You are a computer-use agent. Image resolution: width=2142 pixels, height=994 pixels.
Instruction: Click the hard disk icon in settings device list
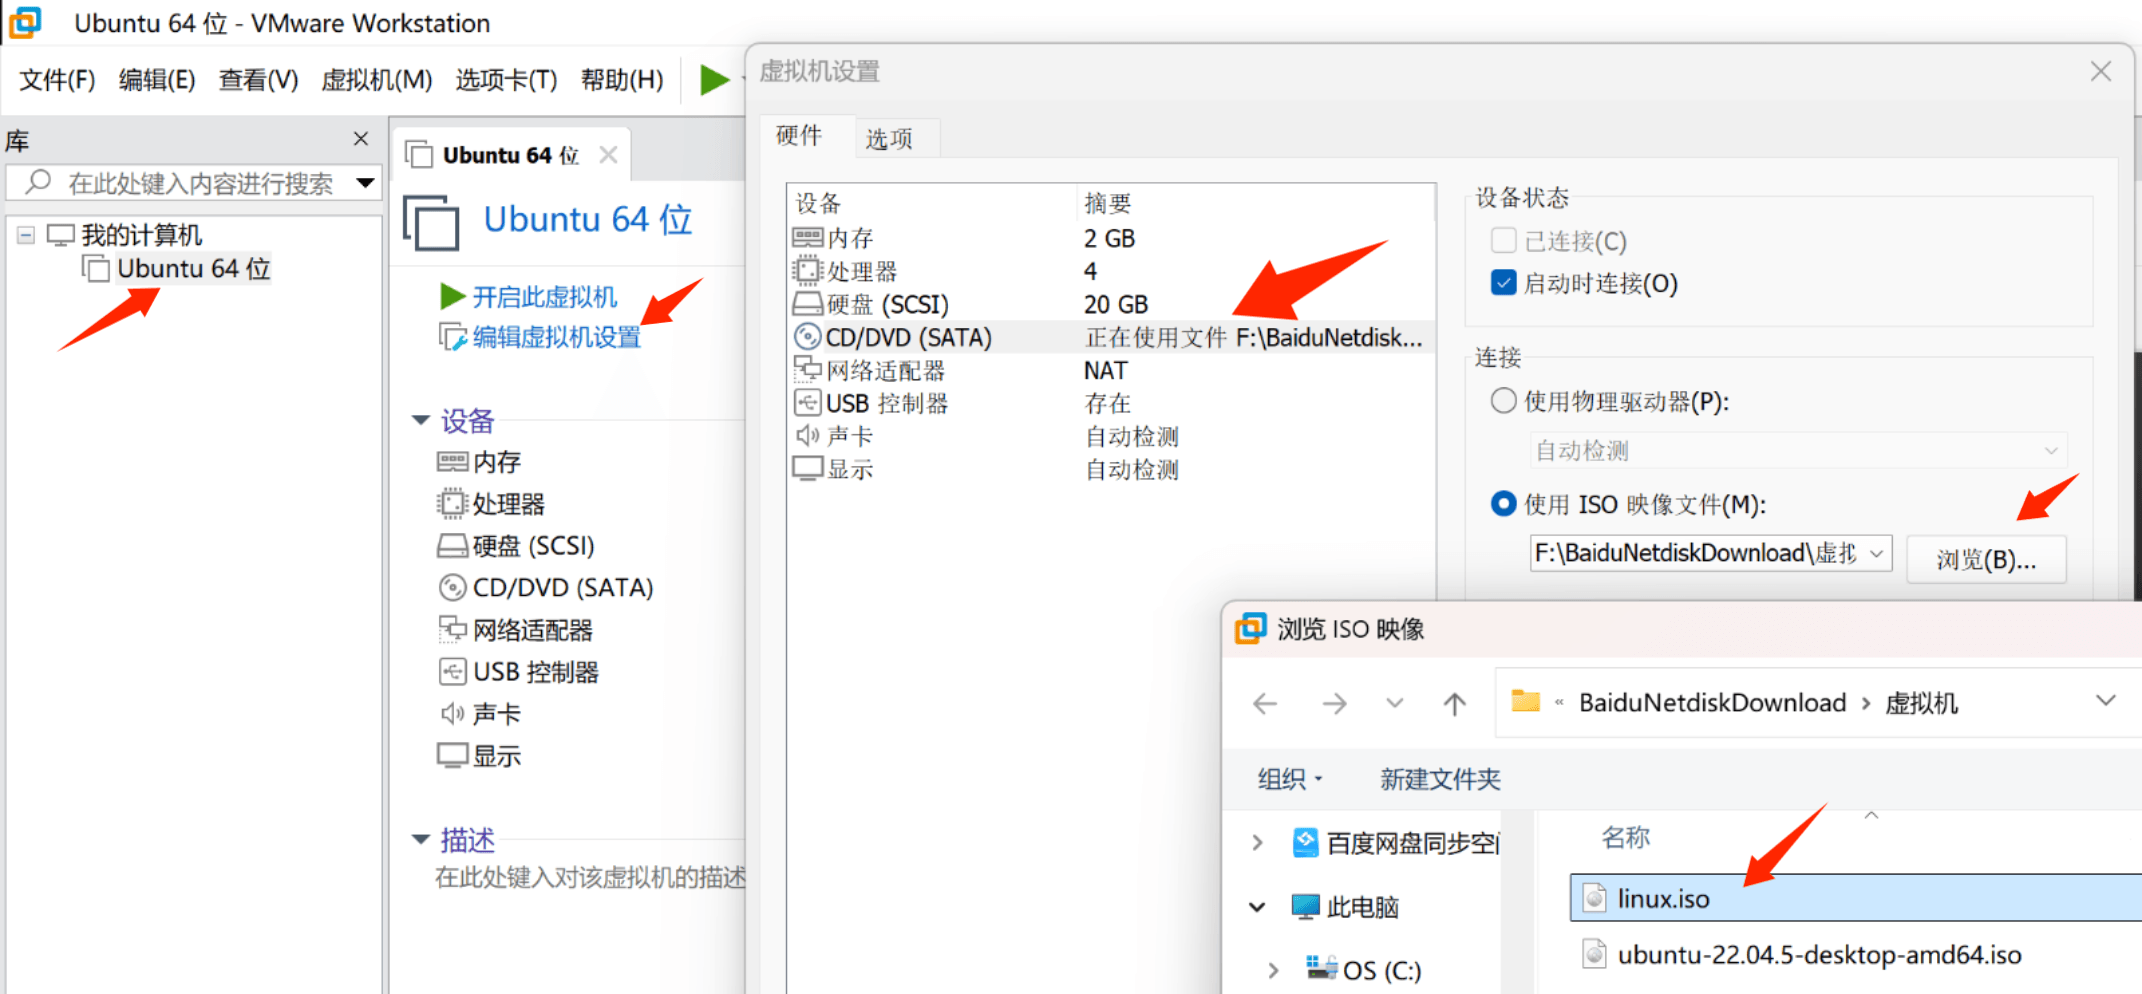(807, 304)
